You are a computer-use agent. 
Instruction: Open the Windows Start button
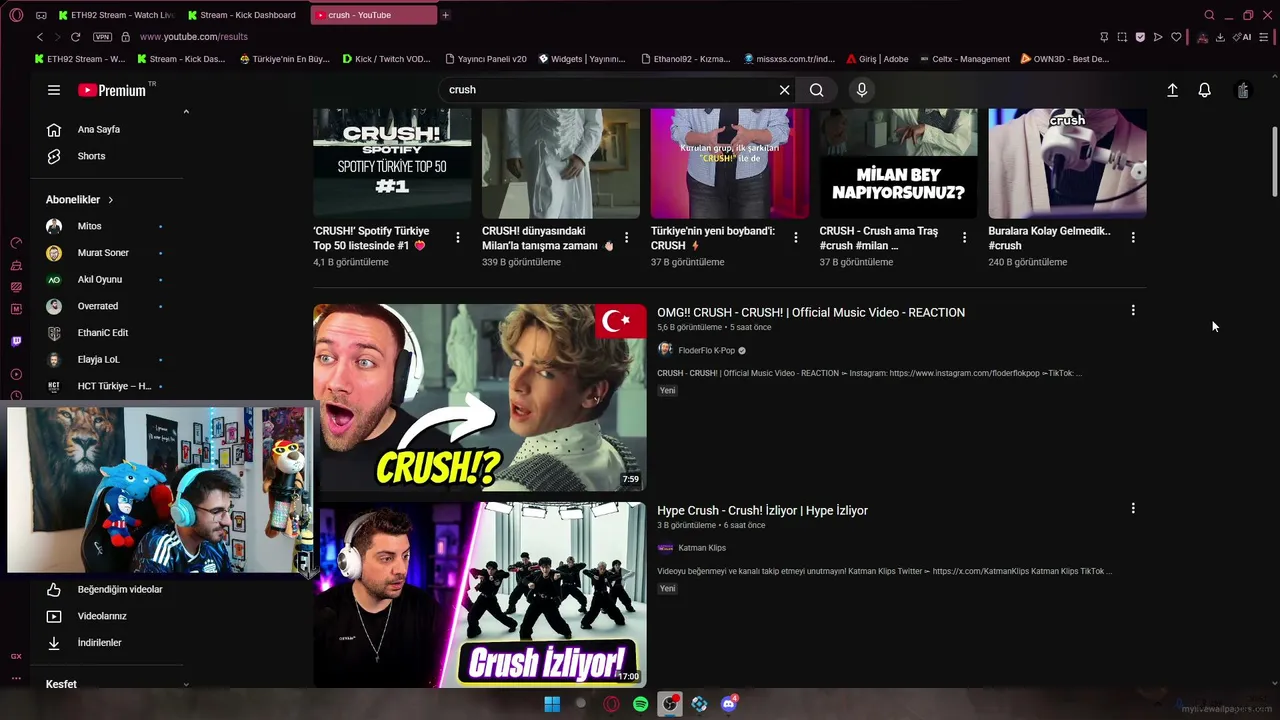tap(552, 704)
